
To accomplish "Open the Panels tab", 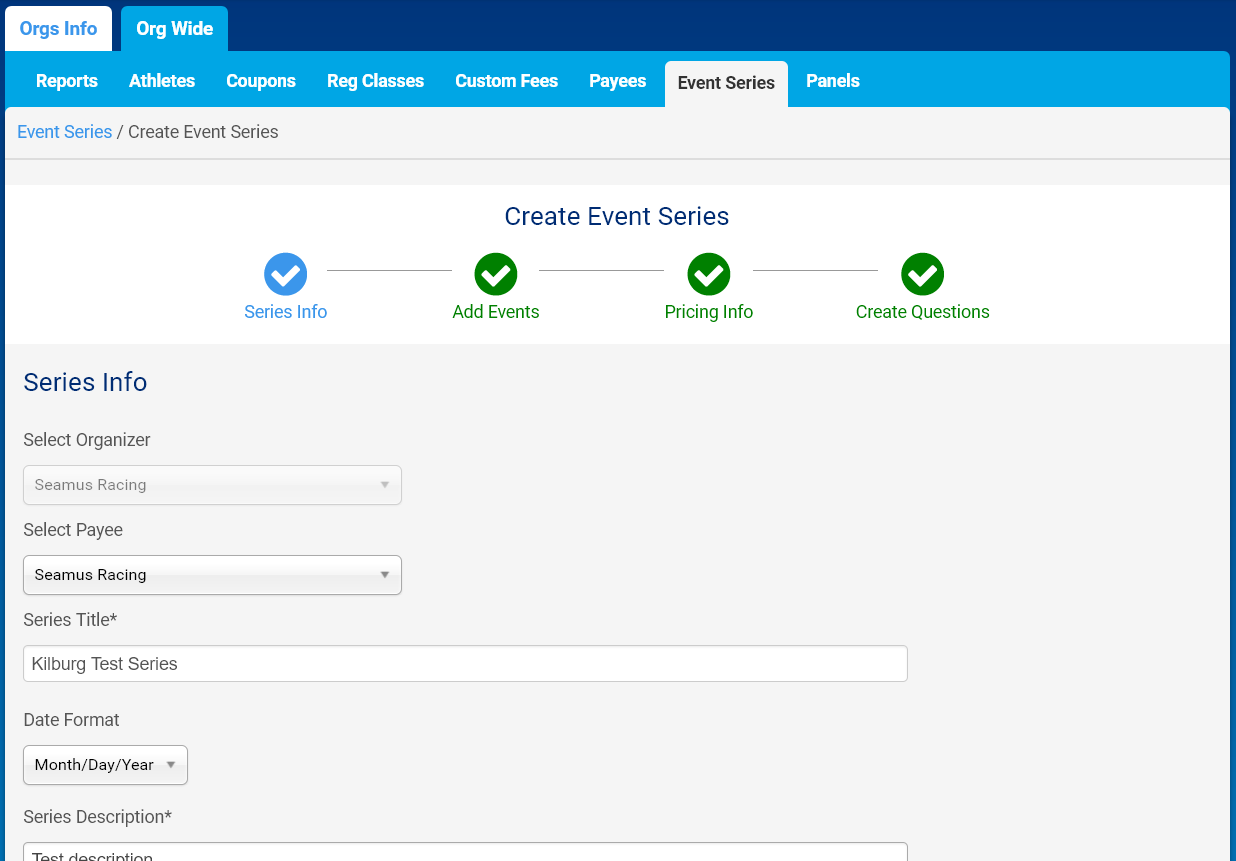I will (x=832, y=81).
